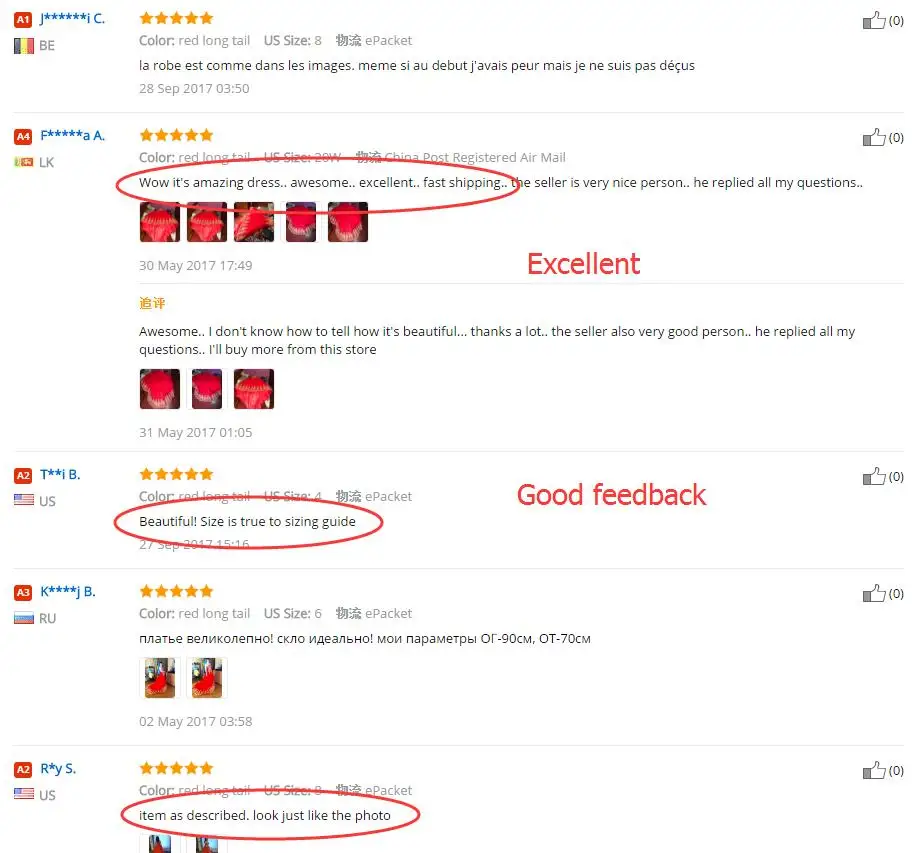The width and height of the screenshot is (918, 853).
Task: Like R*y S.'s review with thumbs-up
Action: [874, 770]
